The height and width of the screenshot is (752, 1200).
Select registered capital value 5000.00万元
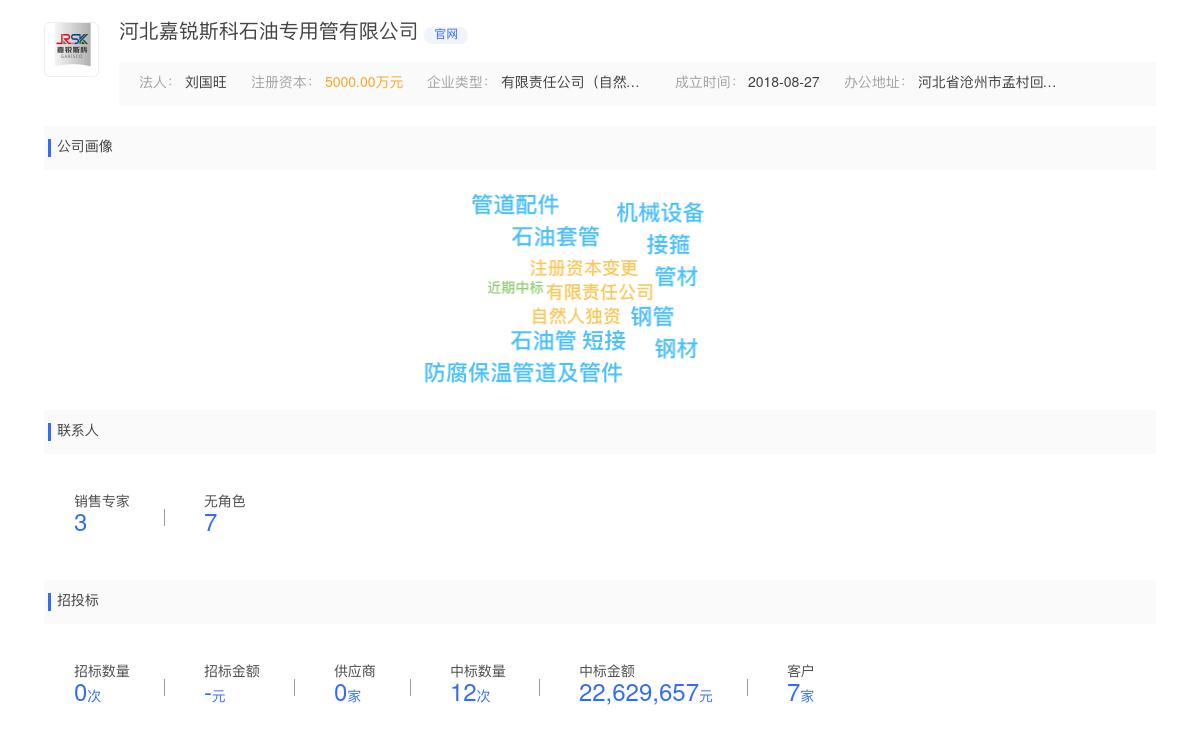364,83
